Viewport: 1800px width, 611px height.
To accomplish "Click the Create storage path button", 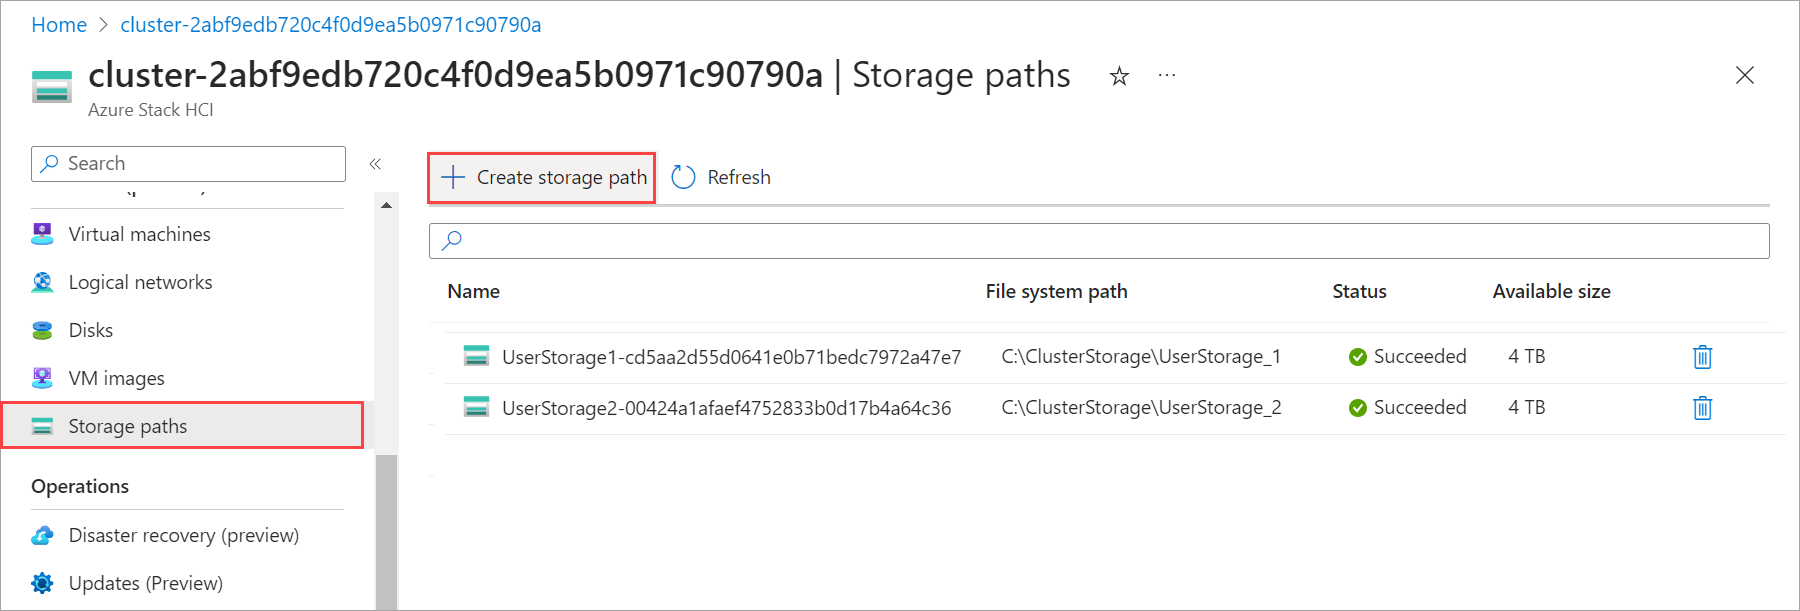I will pyautogui.click(x=541, y=177).
